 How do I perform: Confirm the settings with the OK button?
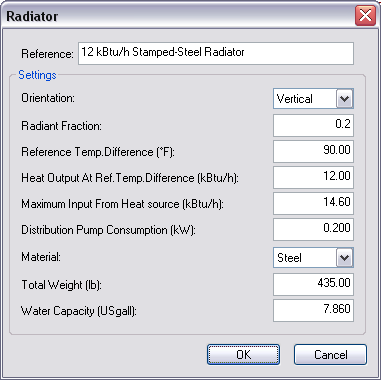[243, 355]
